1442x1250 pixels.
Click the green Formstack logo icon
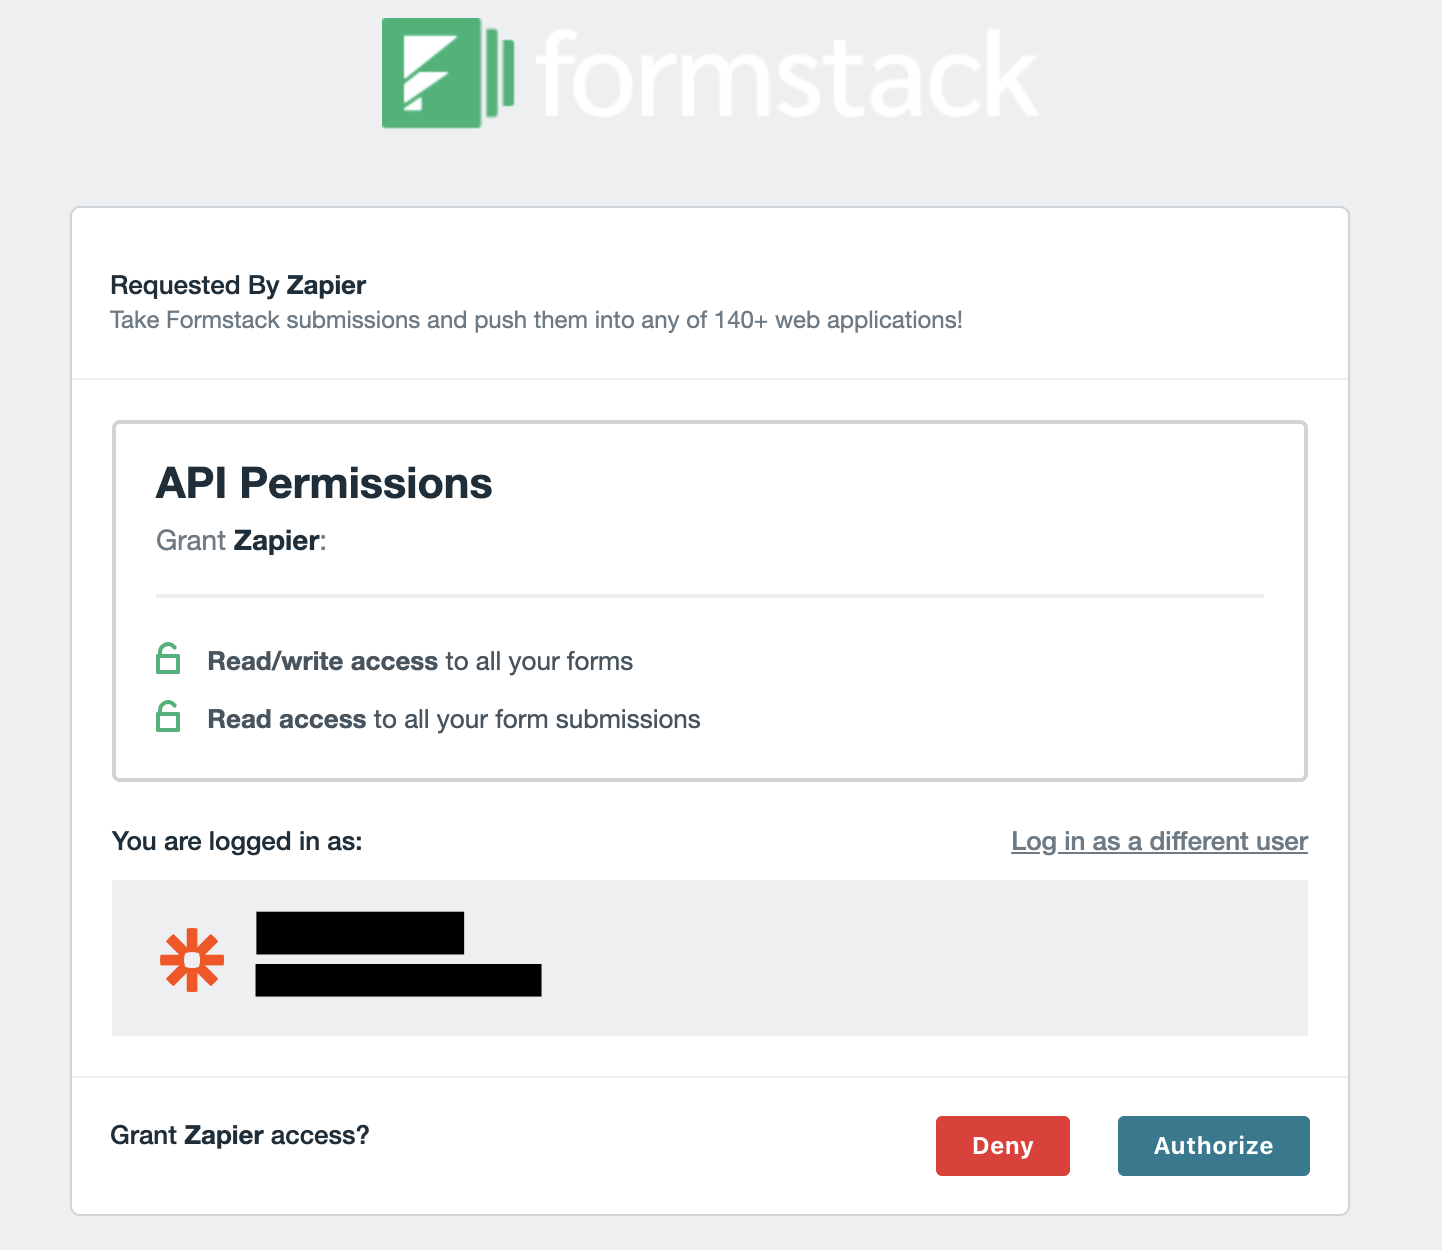click(x=444, y=73)
